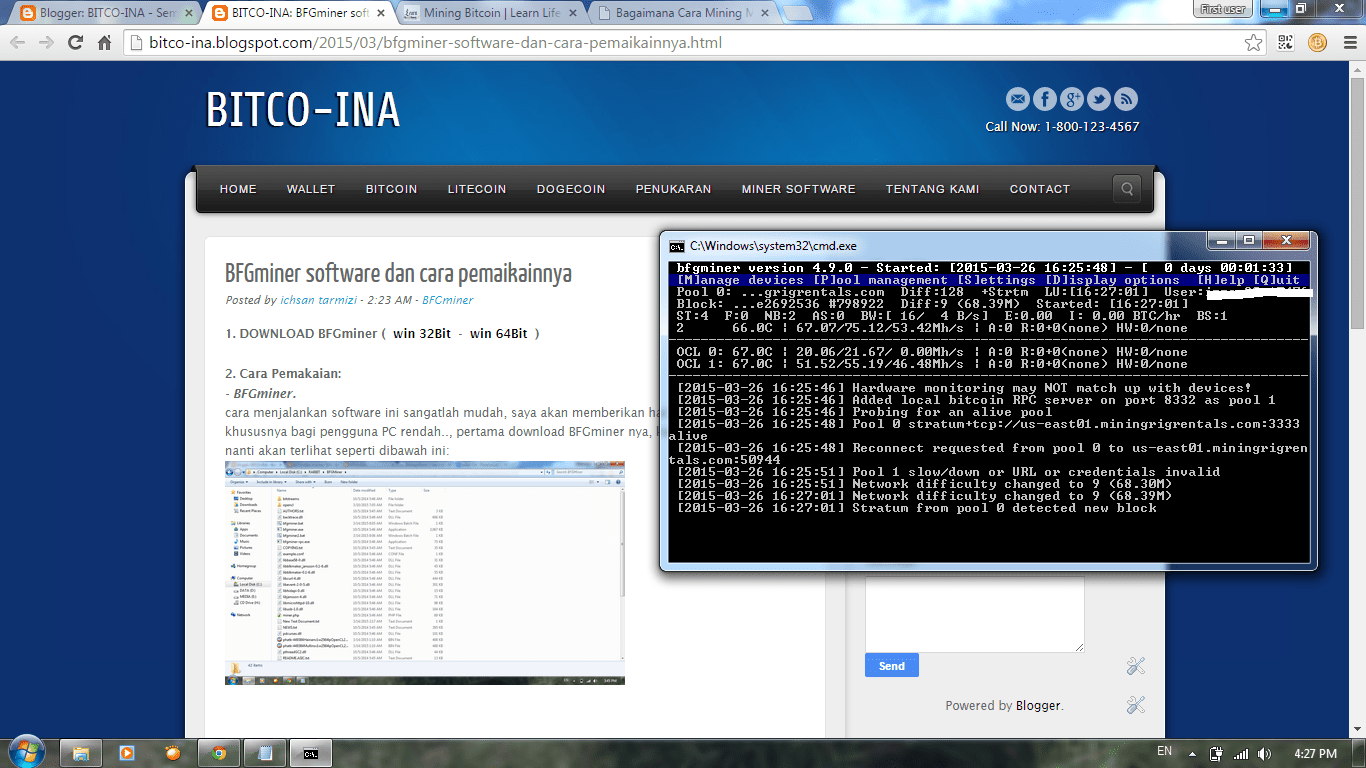Click the Chrome home button
The image size is (1366, 768).
[x=104, y=43]
